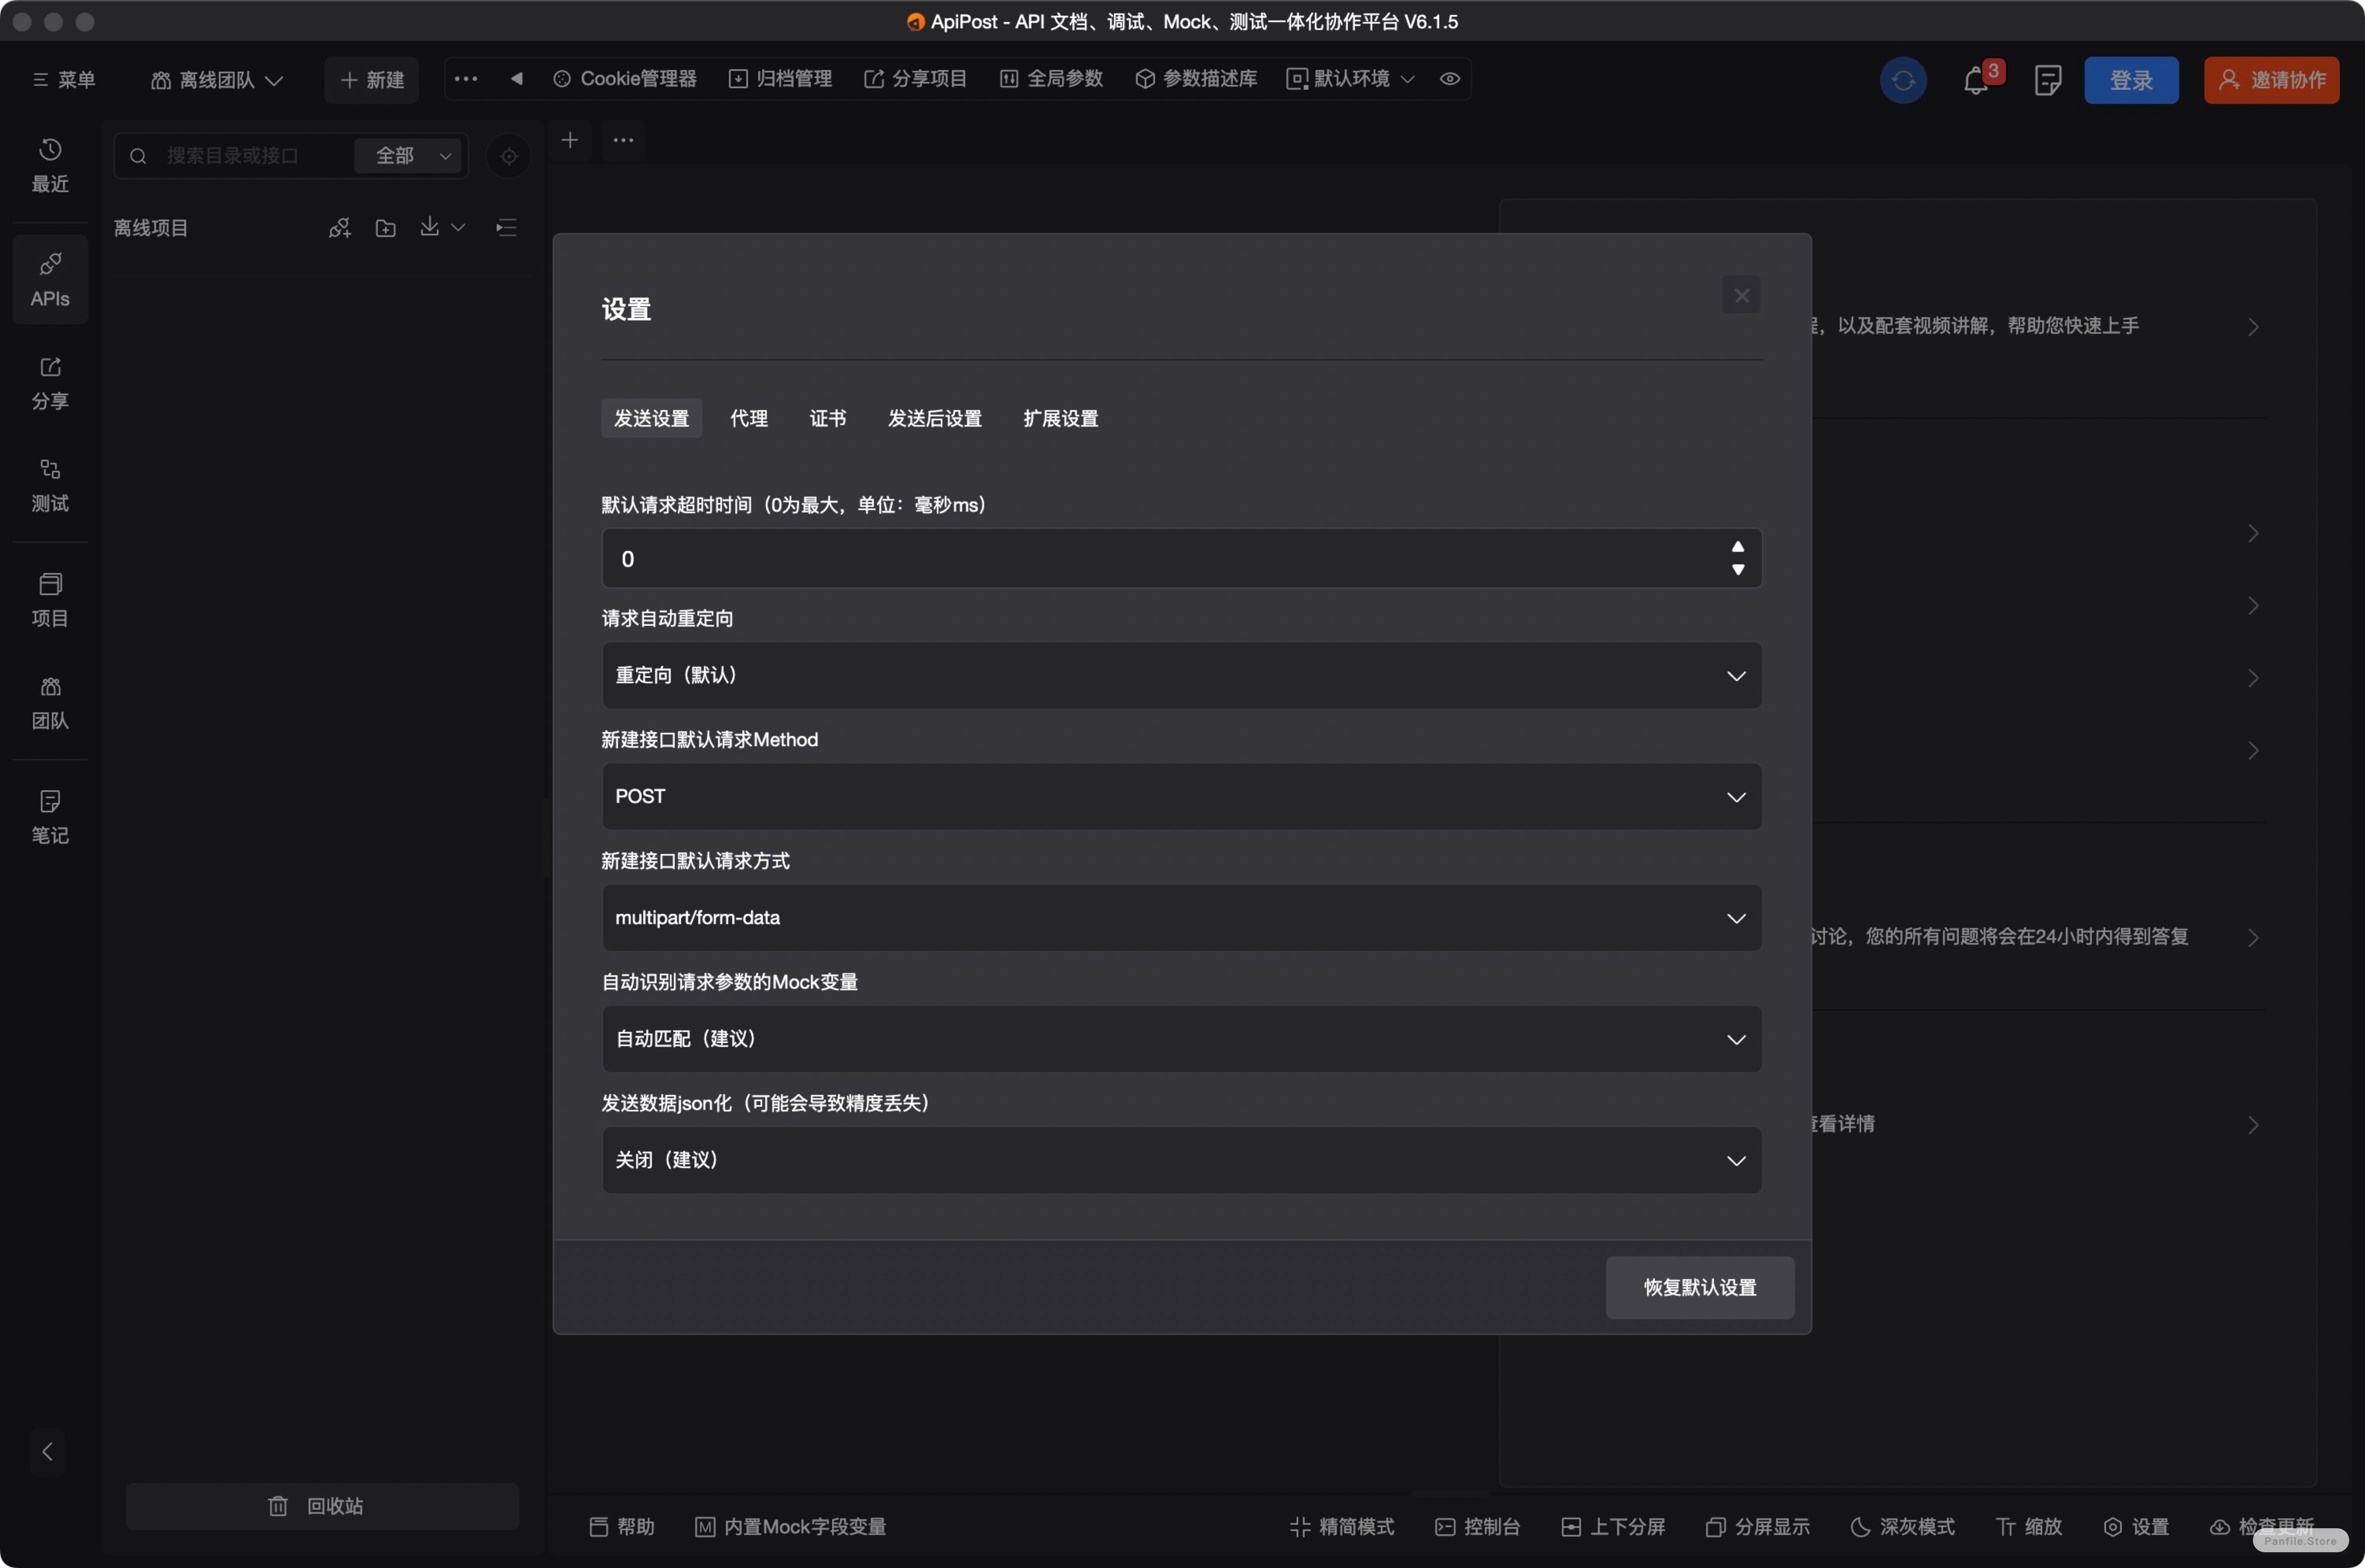Click the sync refresh circle icon
The width and height of the screenshot is (2365, 1568).
click(x=1903, y=80)
